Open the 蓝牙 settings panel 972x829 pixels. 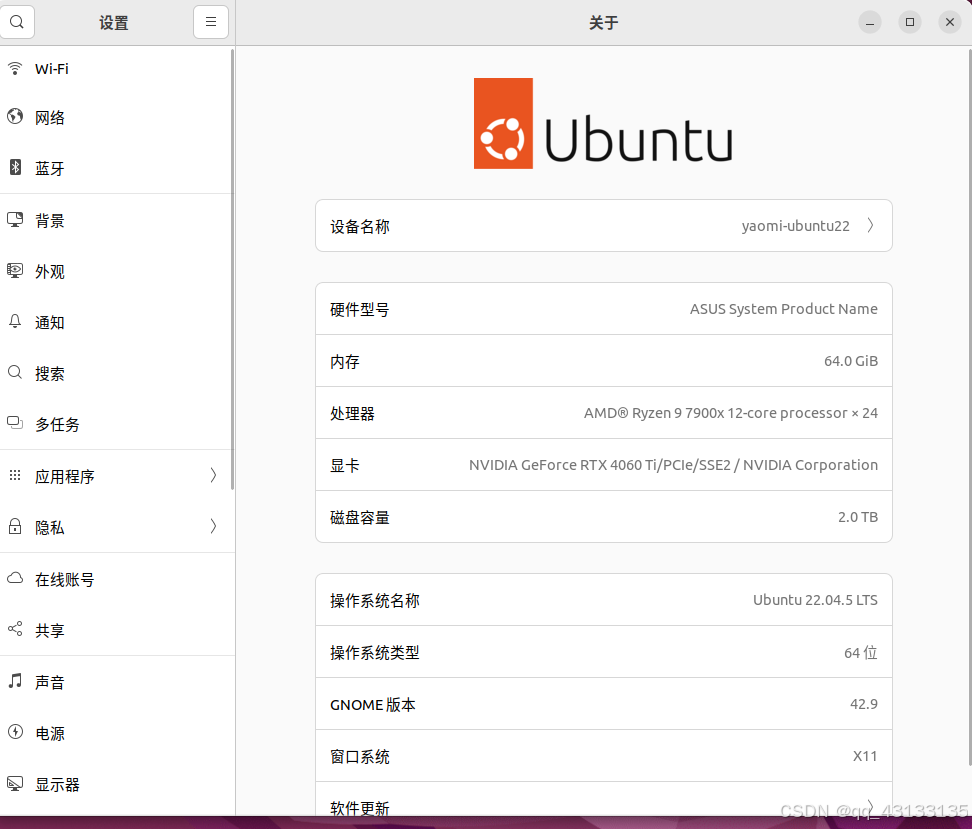click(x=117, y=168)
